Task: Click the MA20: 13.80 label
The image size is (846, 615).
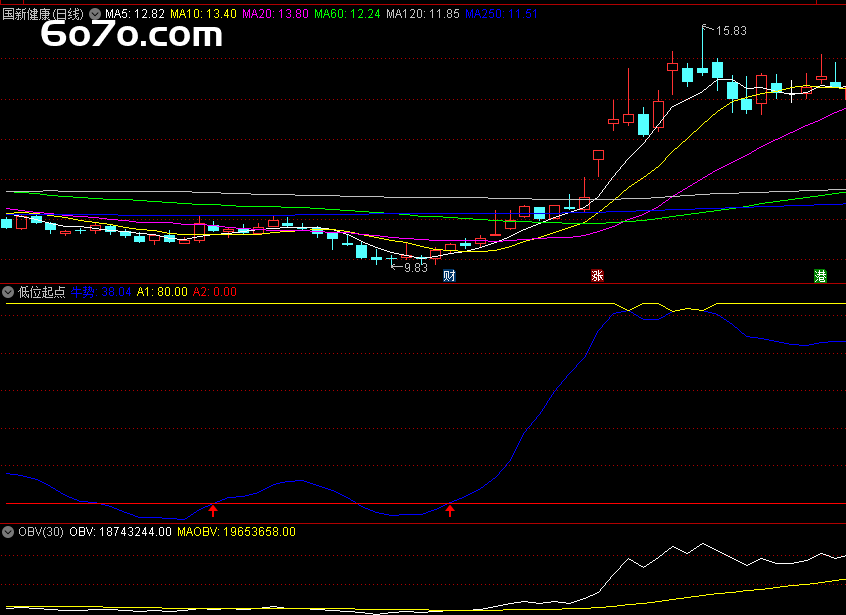Action: point(275,14)
